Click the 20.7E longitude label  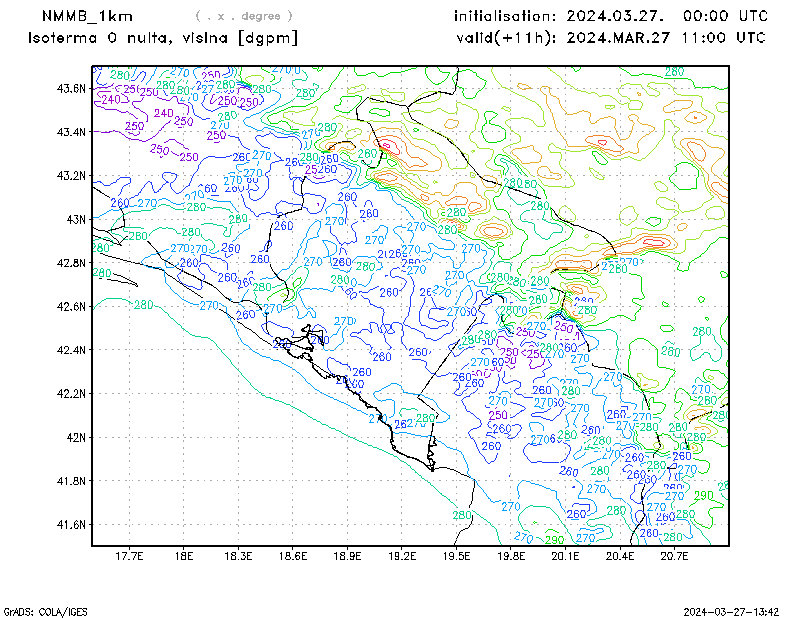674,556
